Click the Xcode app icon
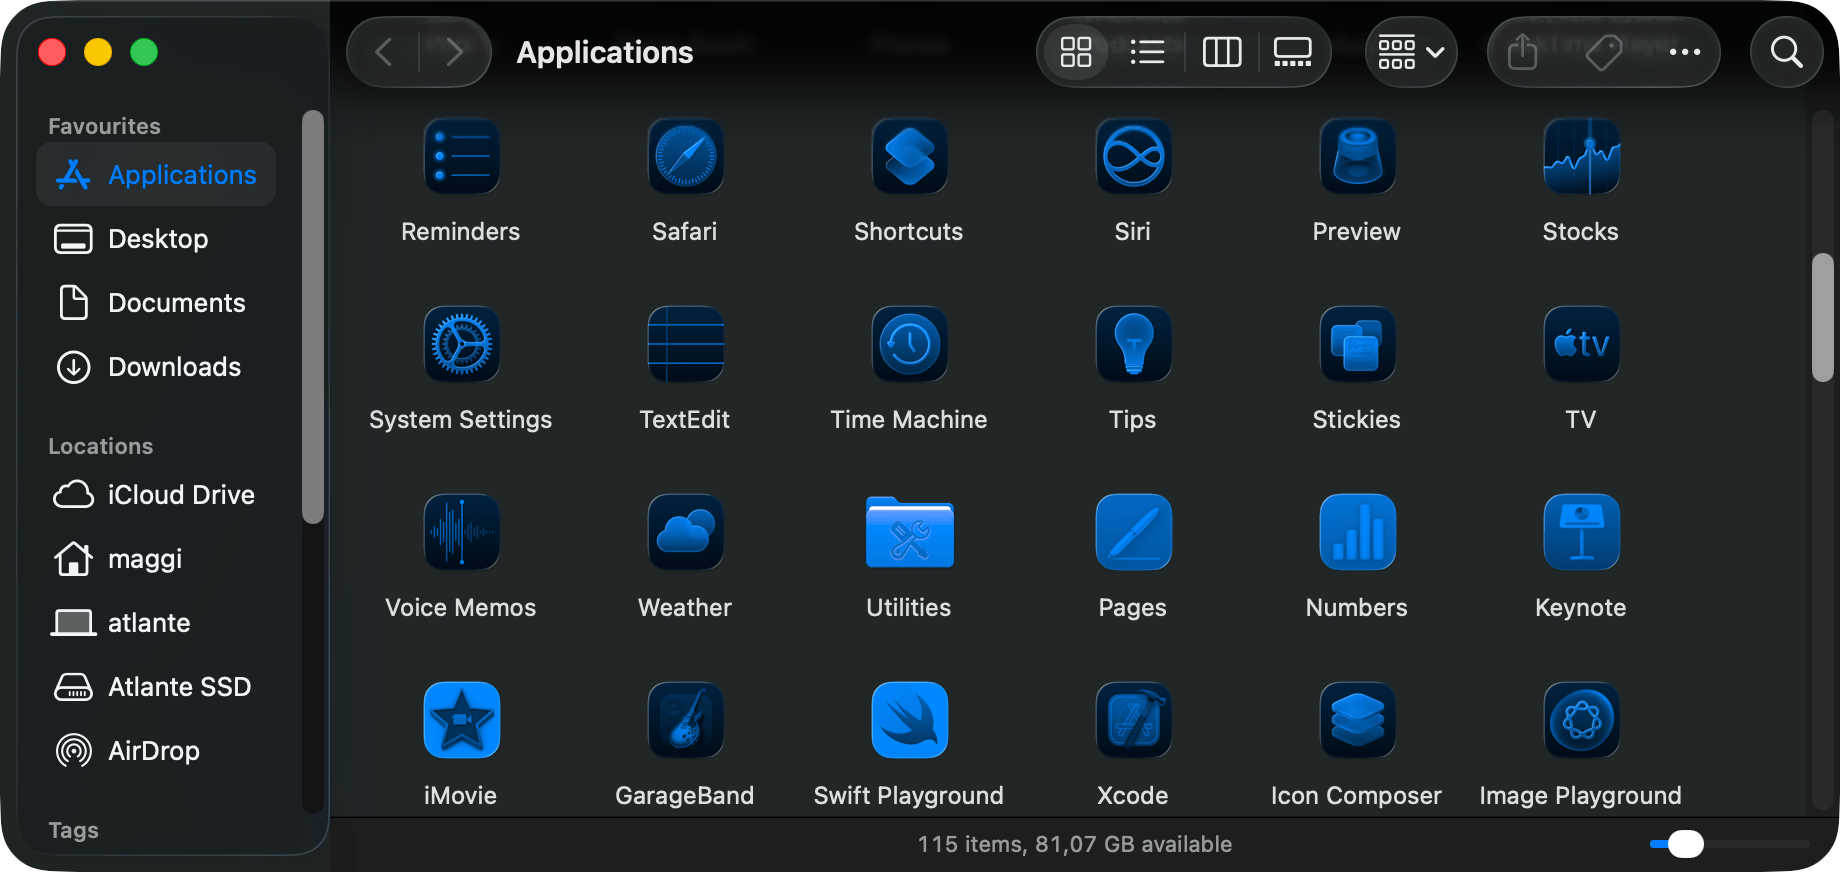Viewport: 1840px width, 872px height. tap(1133, 720)
